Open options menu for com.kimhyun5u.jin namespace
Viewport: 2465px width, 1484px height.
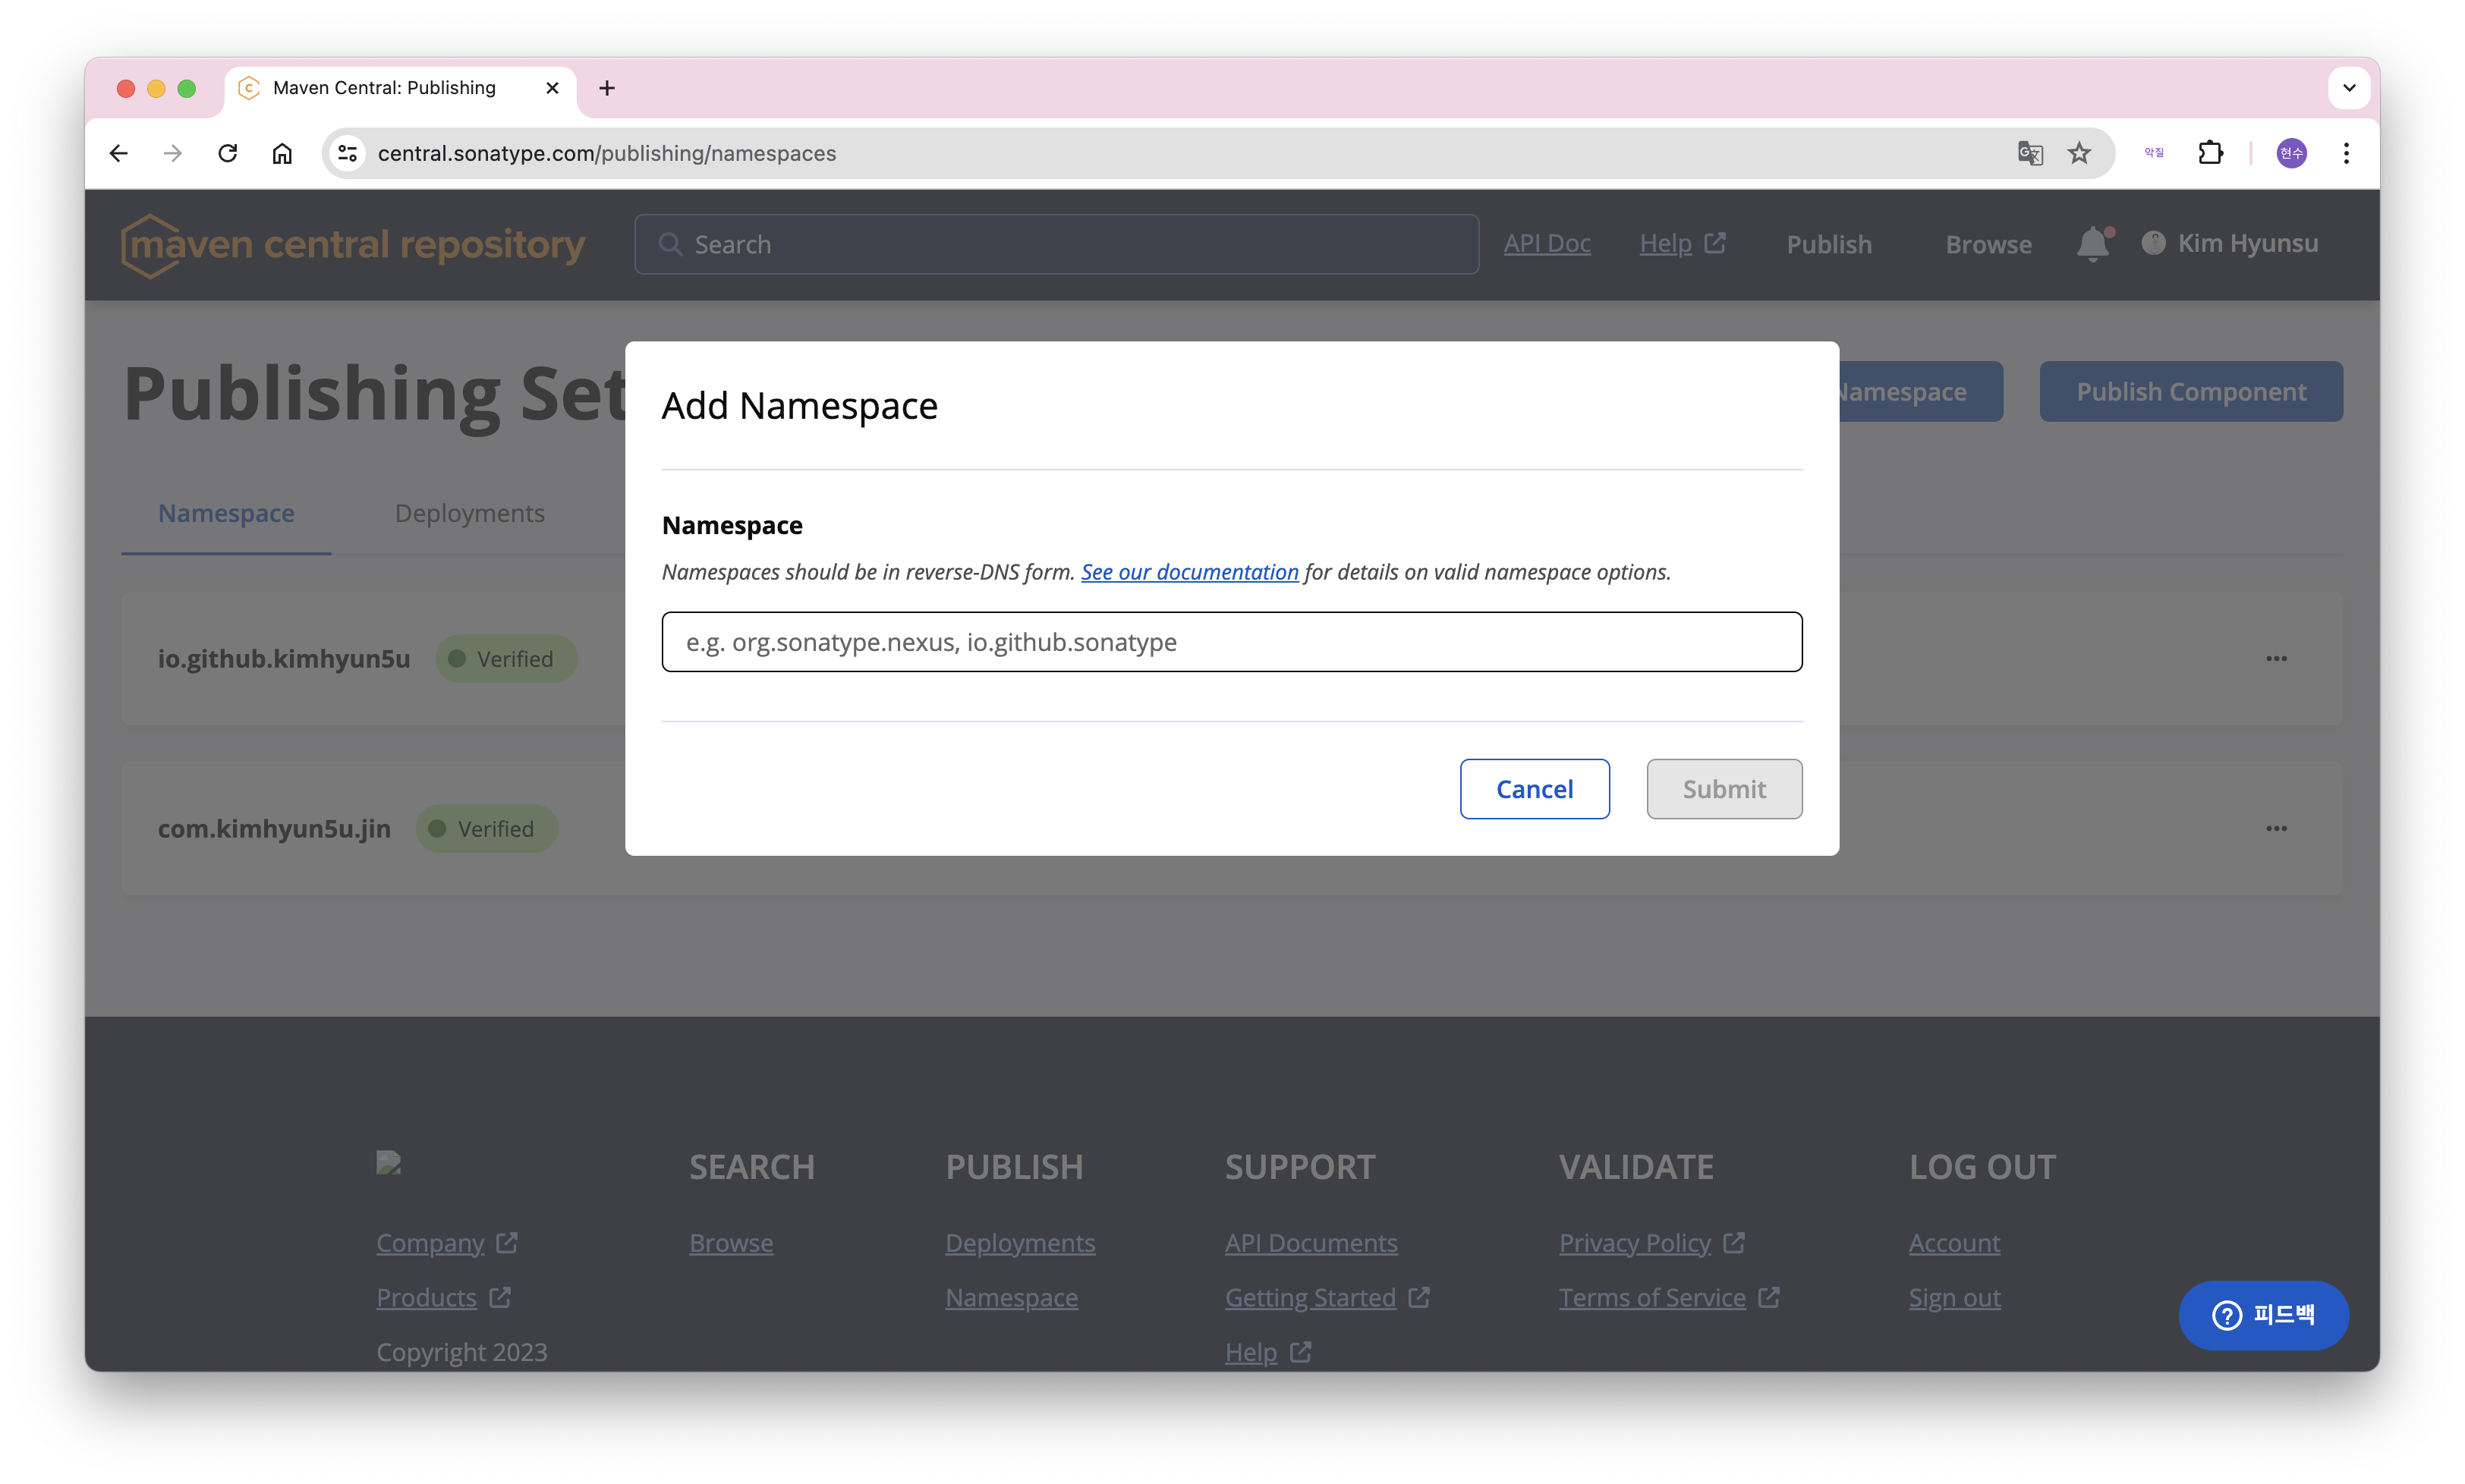(2276, 828)
